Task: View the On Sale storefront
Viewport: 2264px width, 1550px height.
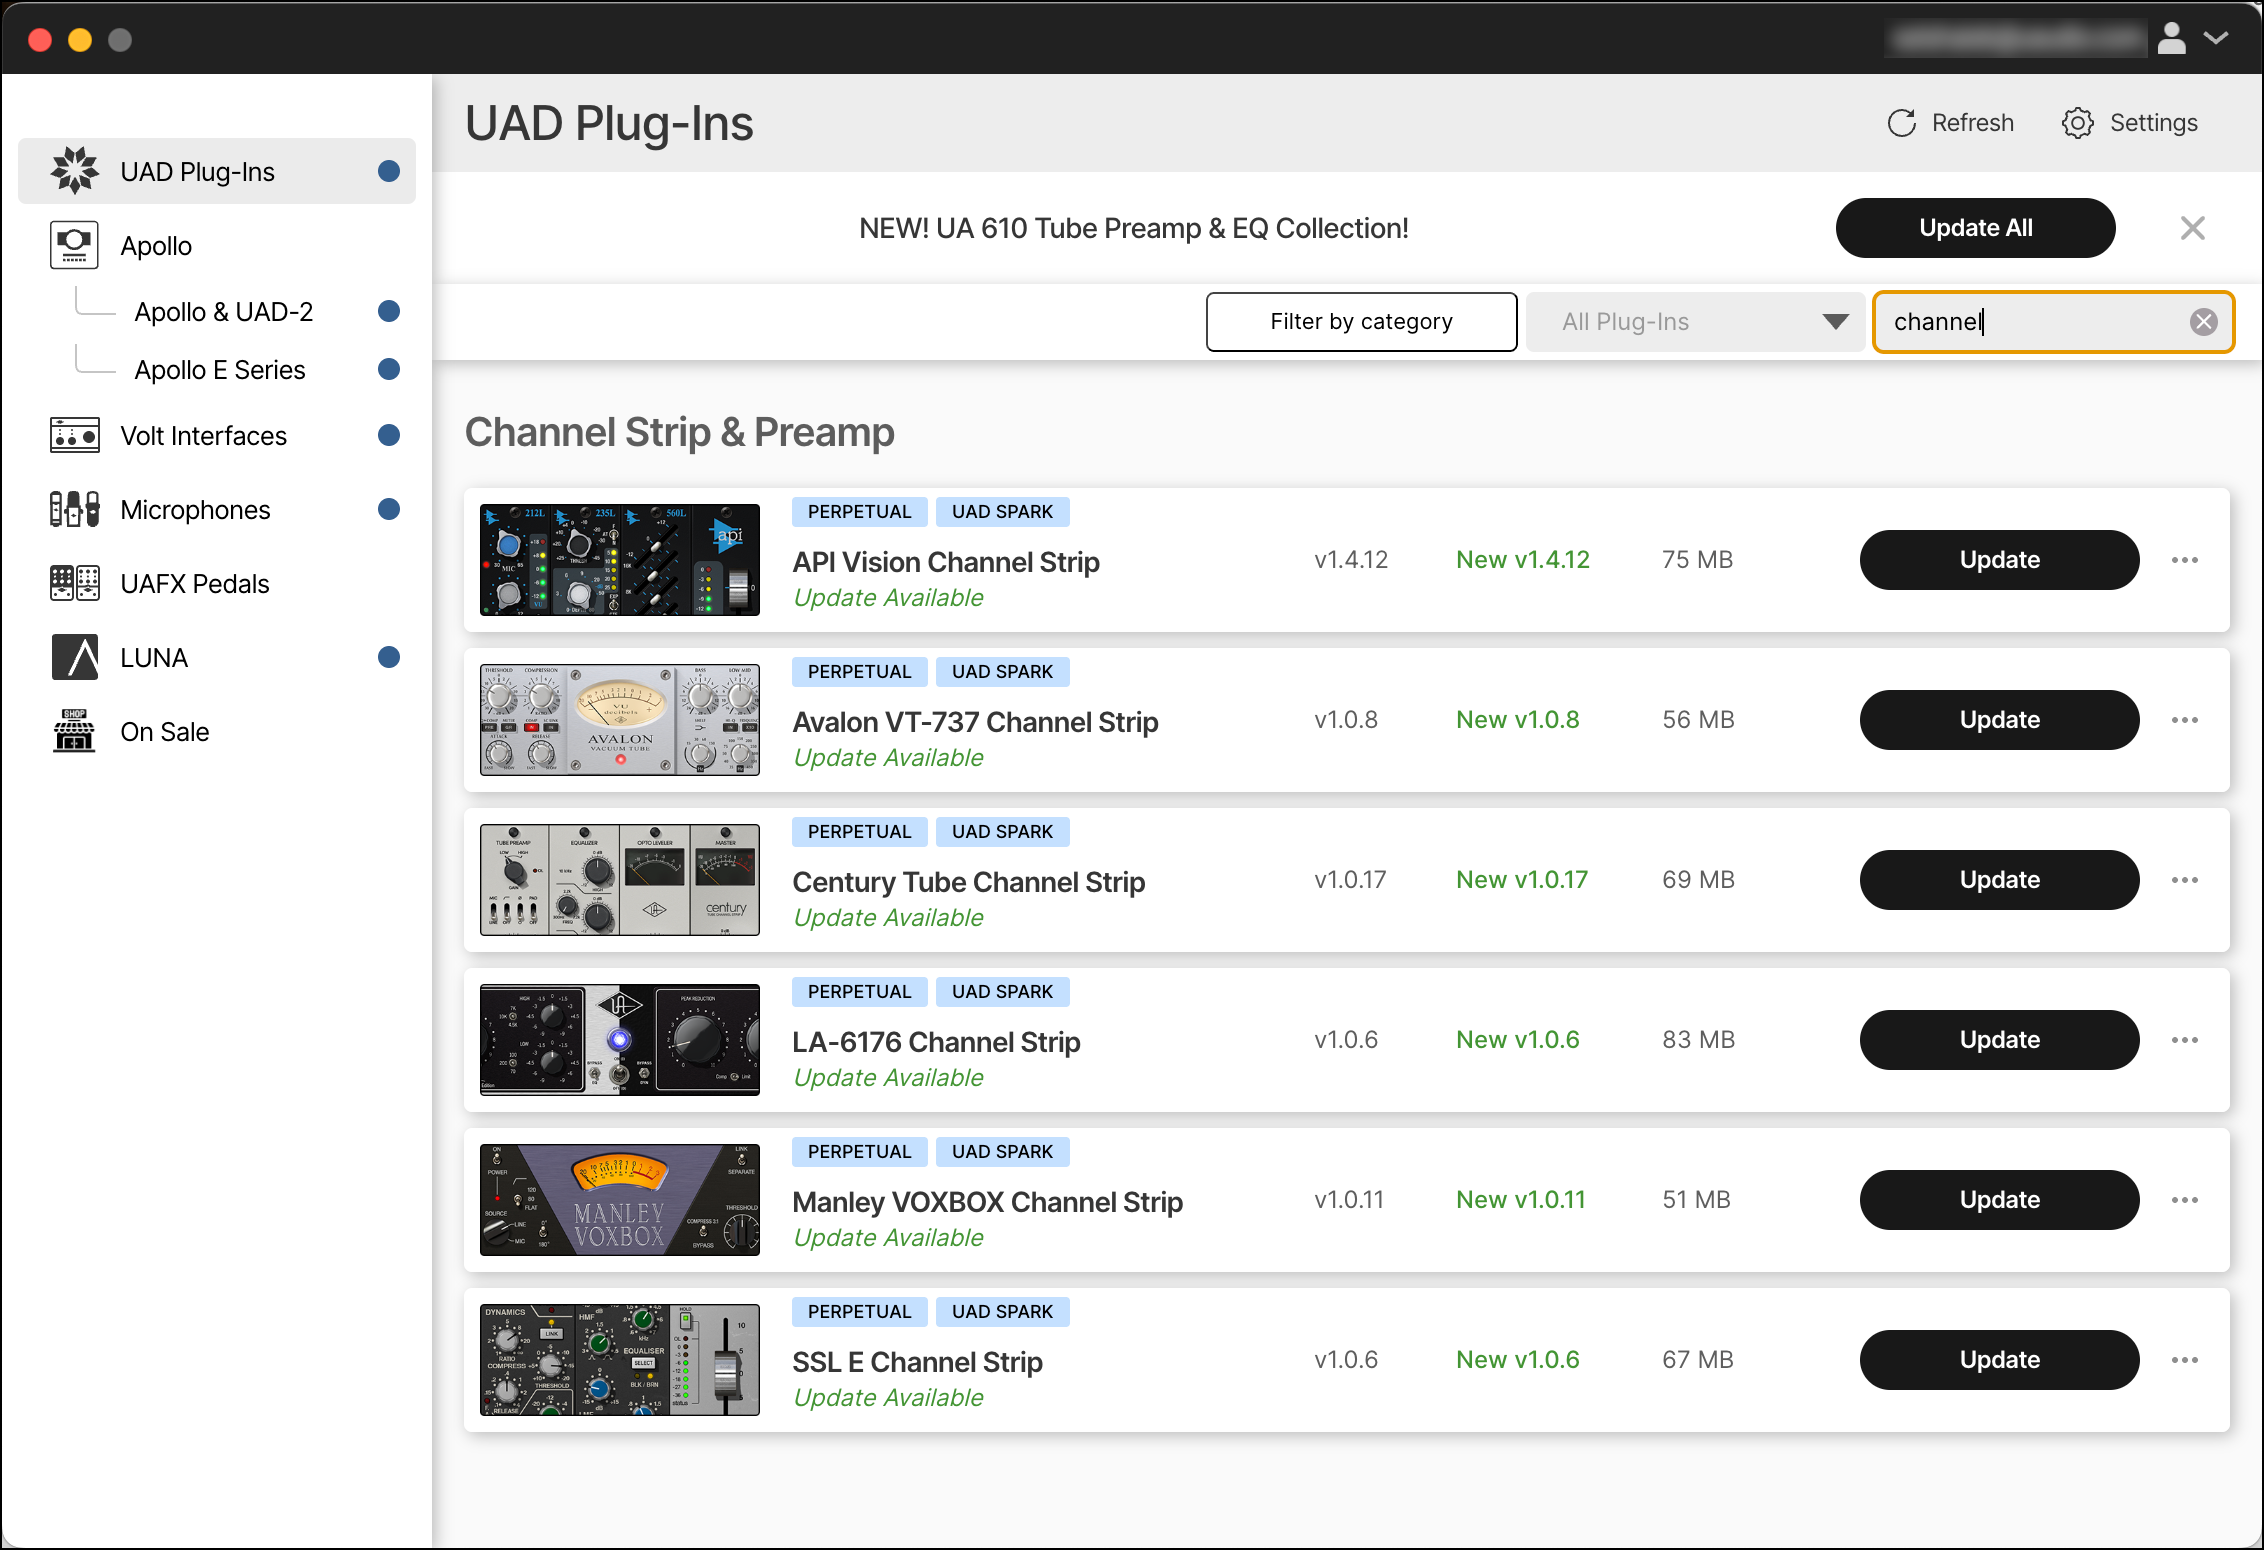Action: pos(164,731)
